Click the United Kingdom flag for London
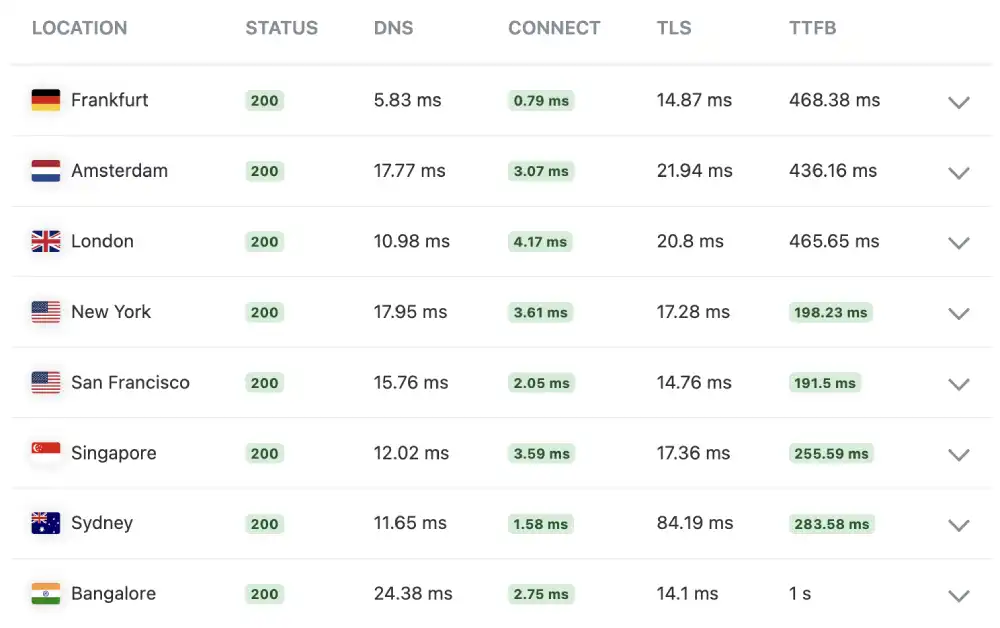The image size is (1000, 628). point(45,241)
